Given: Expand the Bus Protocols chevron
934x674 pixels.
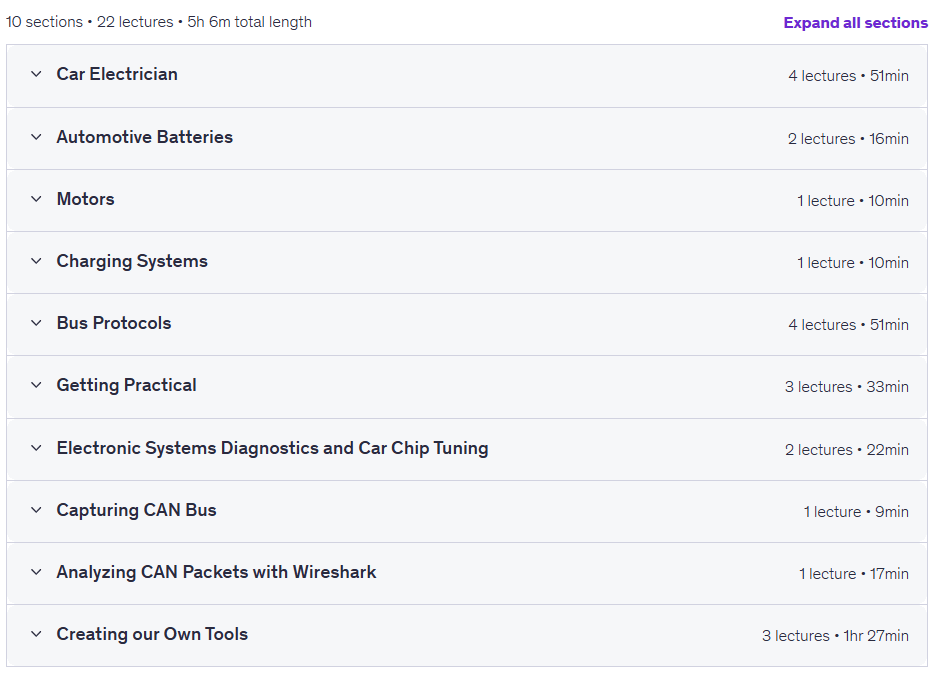Looking at the screenshot, I should click(x=36, y=323).
